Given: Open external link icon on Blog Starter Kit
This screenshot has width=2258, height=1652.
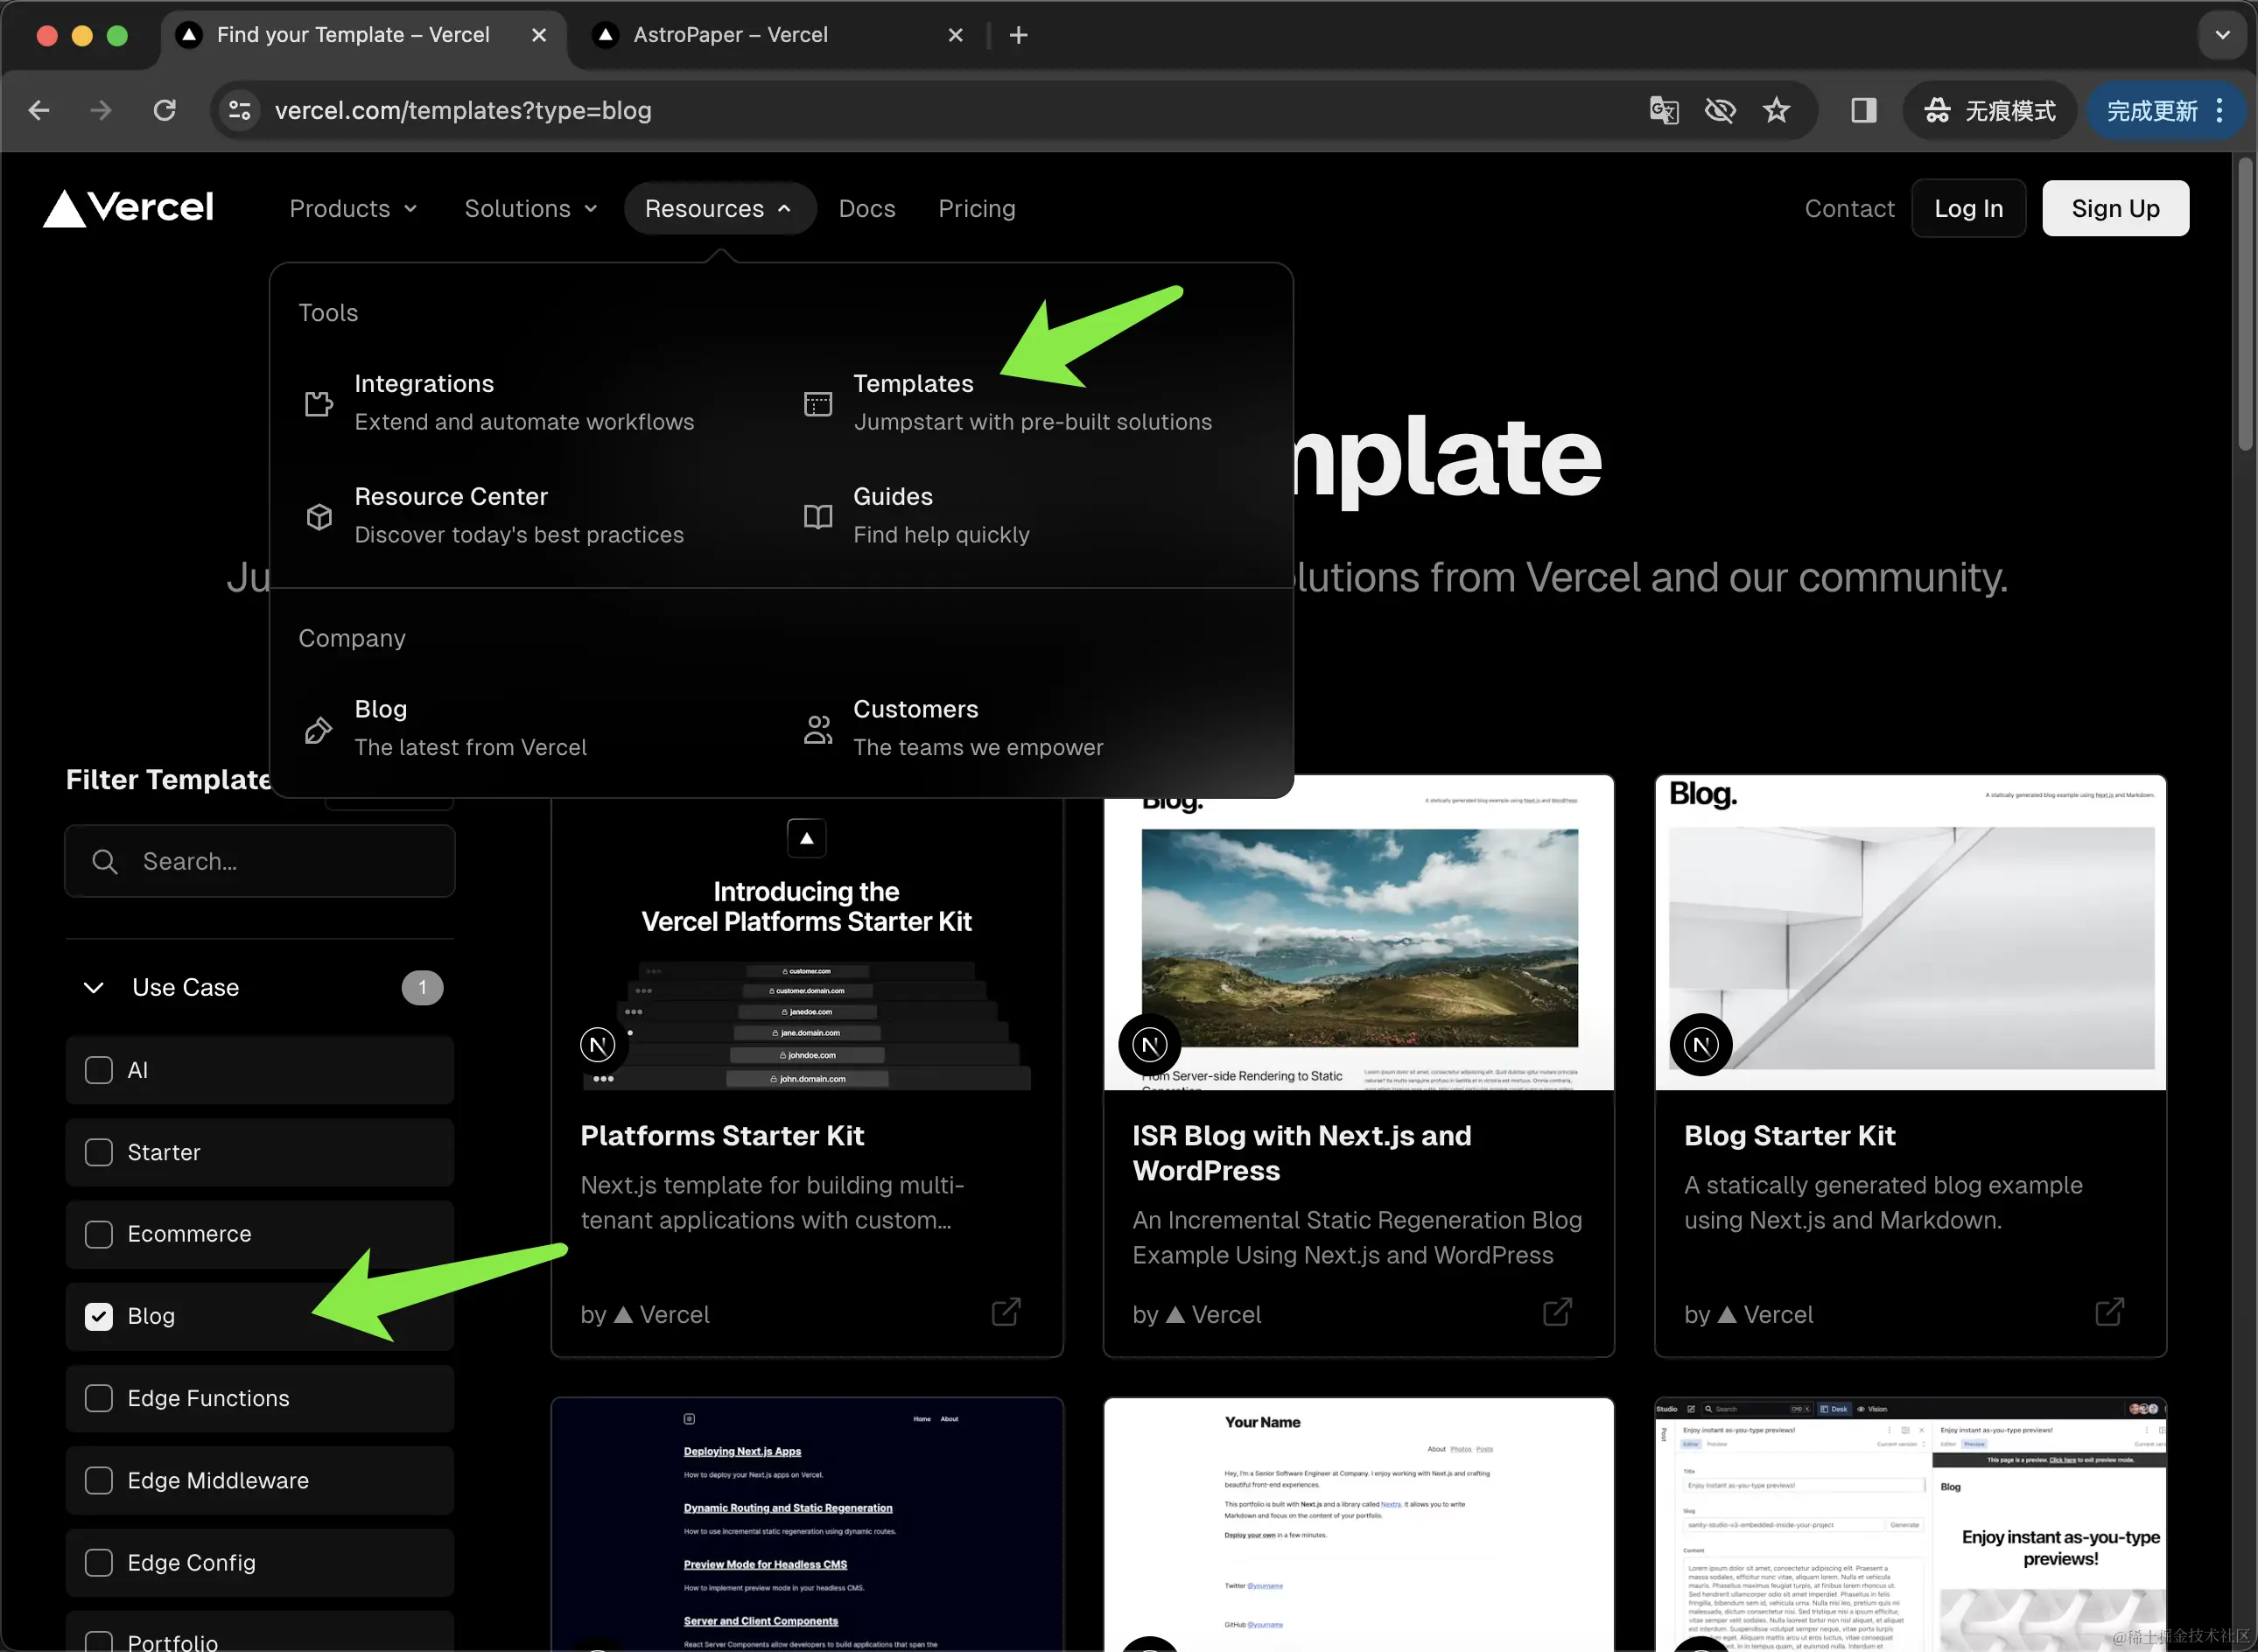Looking at the screenshot, I should point(2110,1312).
